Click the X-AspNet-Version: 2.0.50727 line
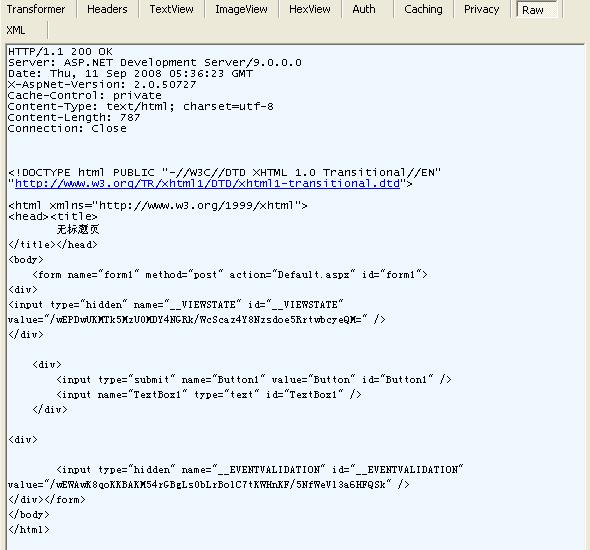 [102, 84]
